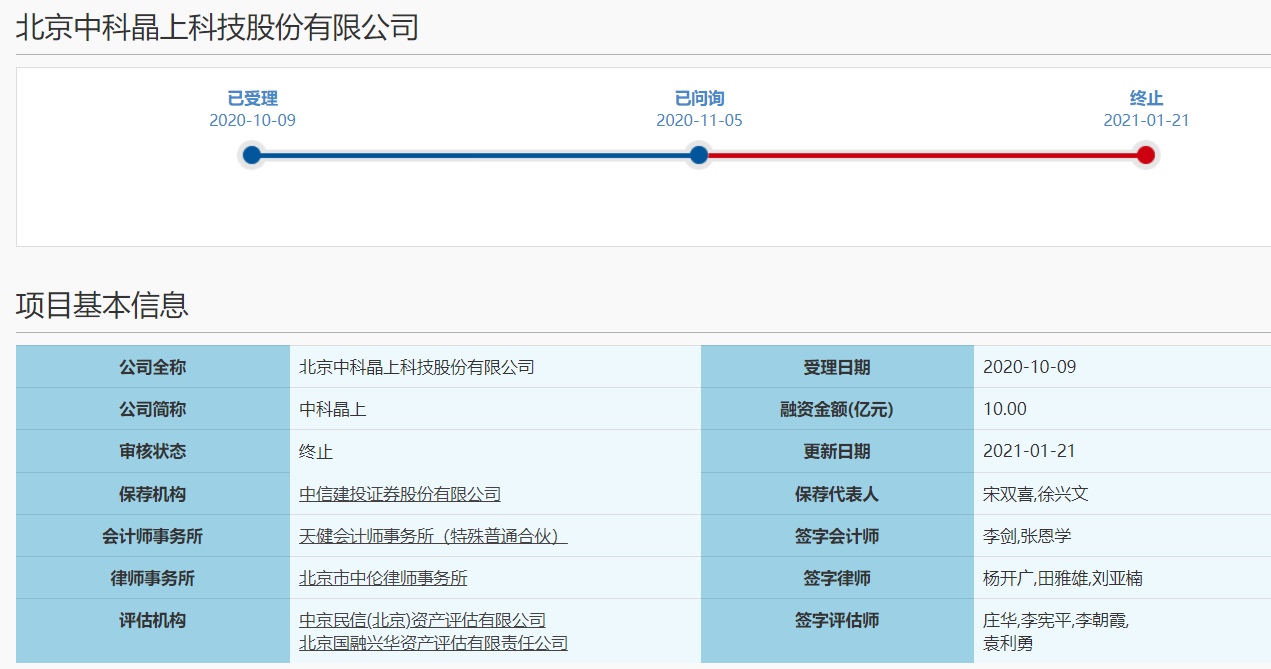
Task: Click the 公司简称 value 中科晶上
Action: pyautogui.click(x=333, y=408)
